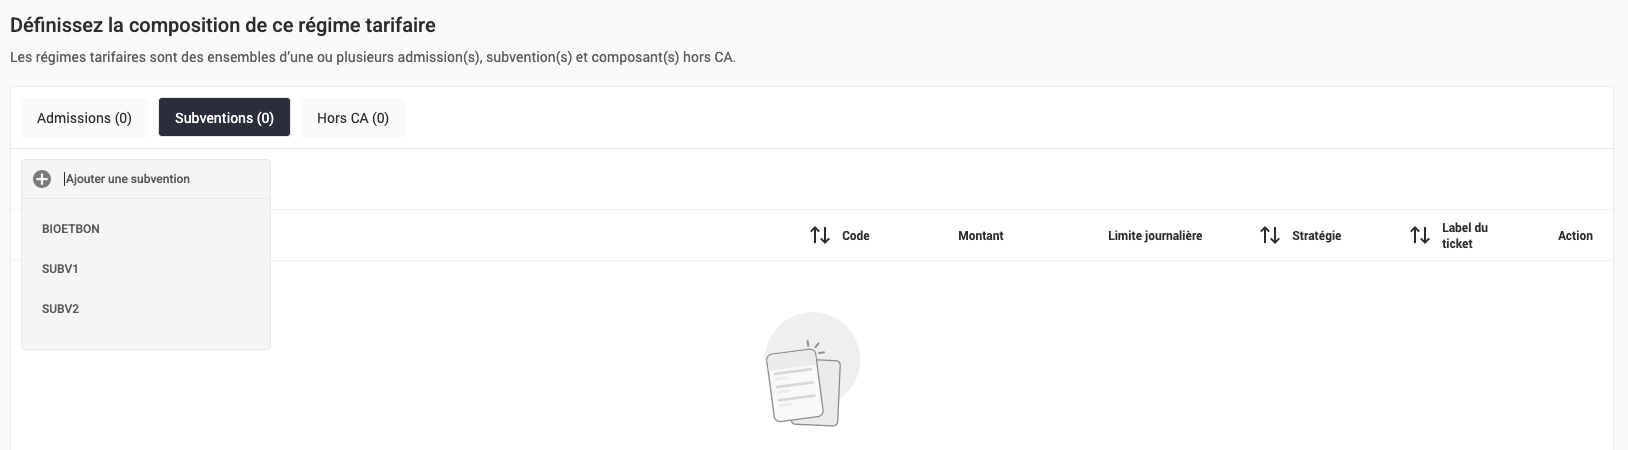Viewport: 1628px width, 450px height.
Task: Click the Label du ticket header text
Action: (1464, 236)
